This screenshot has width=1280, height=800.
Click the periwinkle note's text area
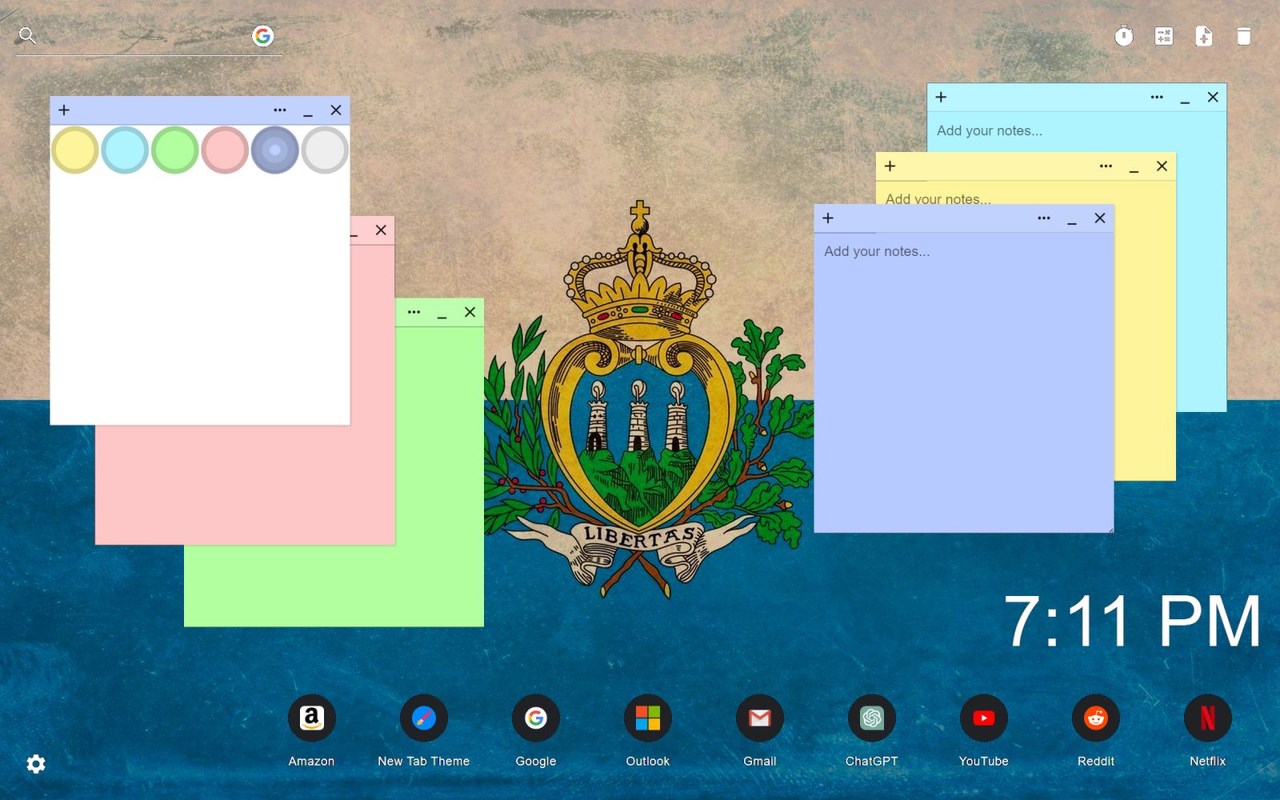click(x=964, y=382)
